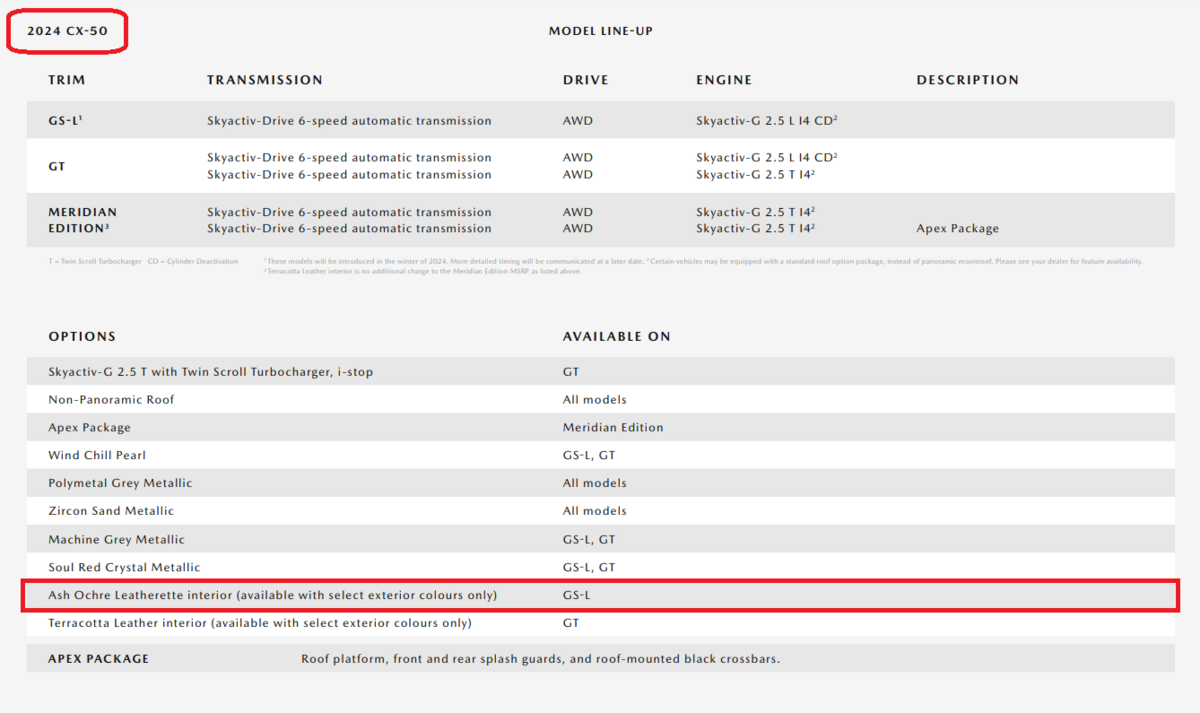Select "GS-L, GT" beside Wind Chill Pearl
The width and height of the screenshot is (1200, 713).
click(589, 455)
